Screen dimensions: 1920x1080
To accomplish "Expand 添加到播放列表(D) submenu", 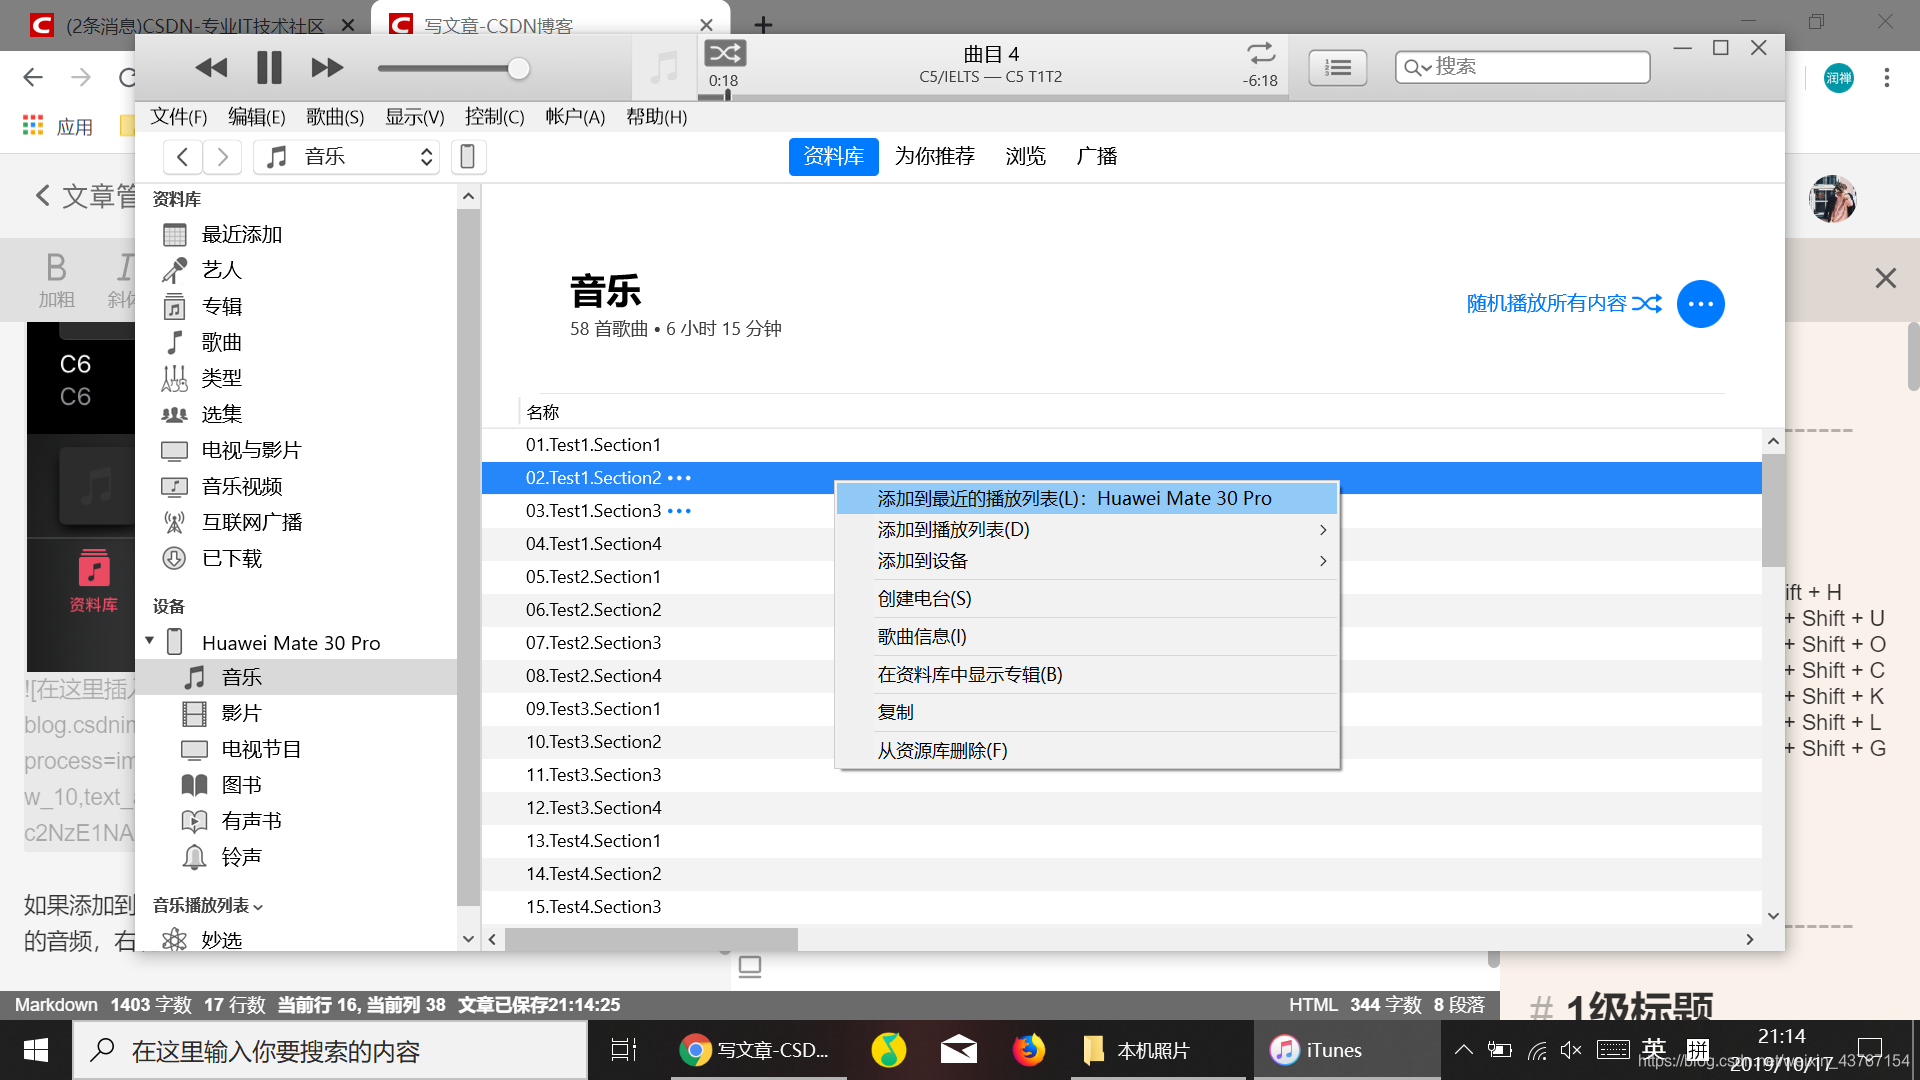I will [x=1087, y=530].
